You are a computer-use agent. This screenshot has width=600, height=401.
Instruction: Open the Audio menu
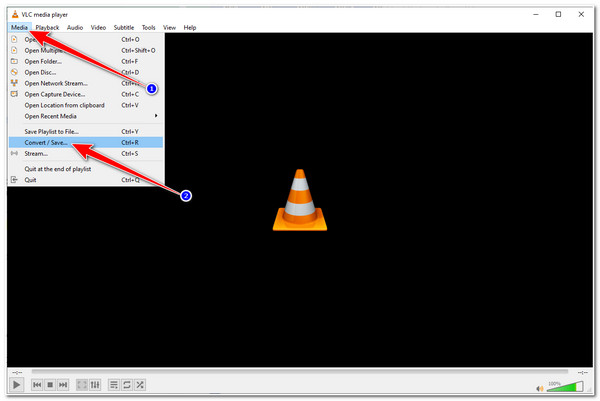point(75,28)
